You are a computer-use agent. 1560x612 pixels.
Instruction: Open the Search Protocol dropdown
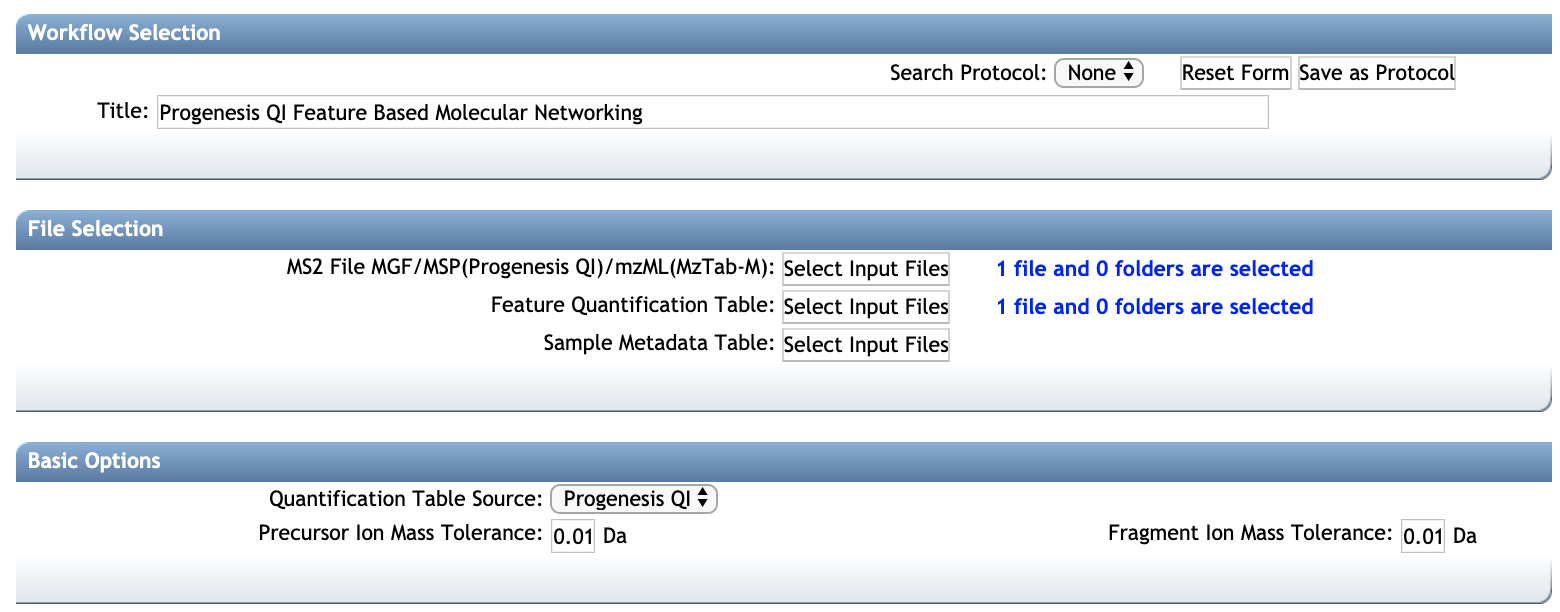[x=1099, y=73]
